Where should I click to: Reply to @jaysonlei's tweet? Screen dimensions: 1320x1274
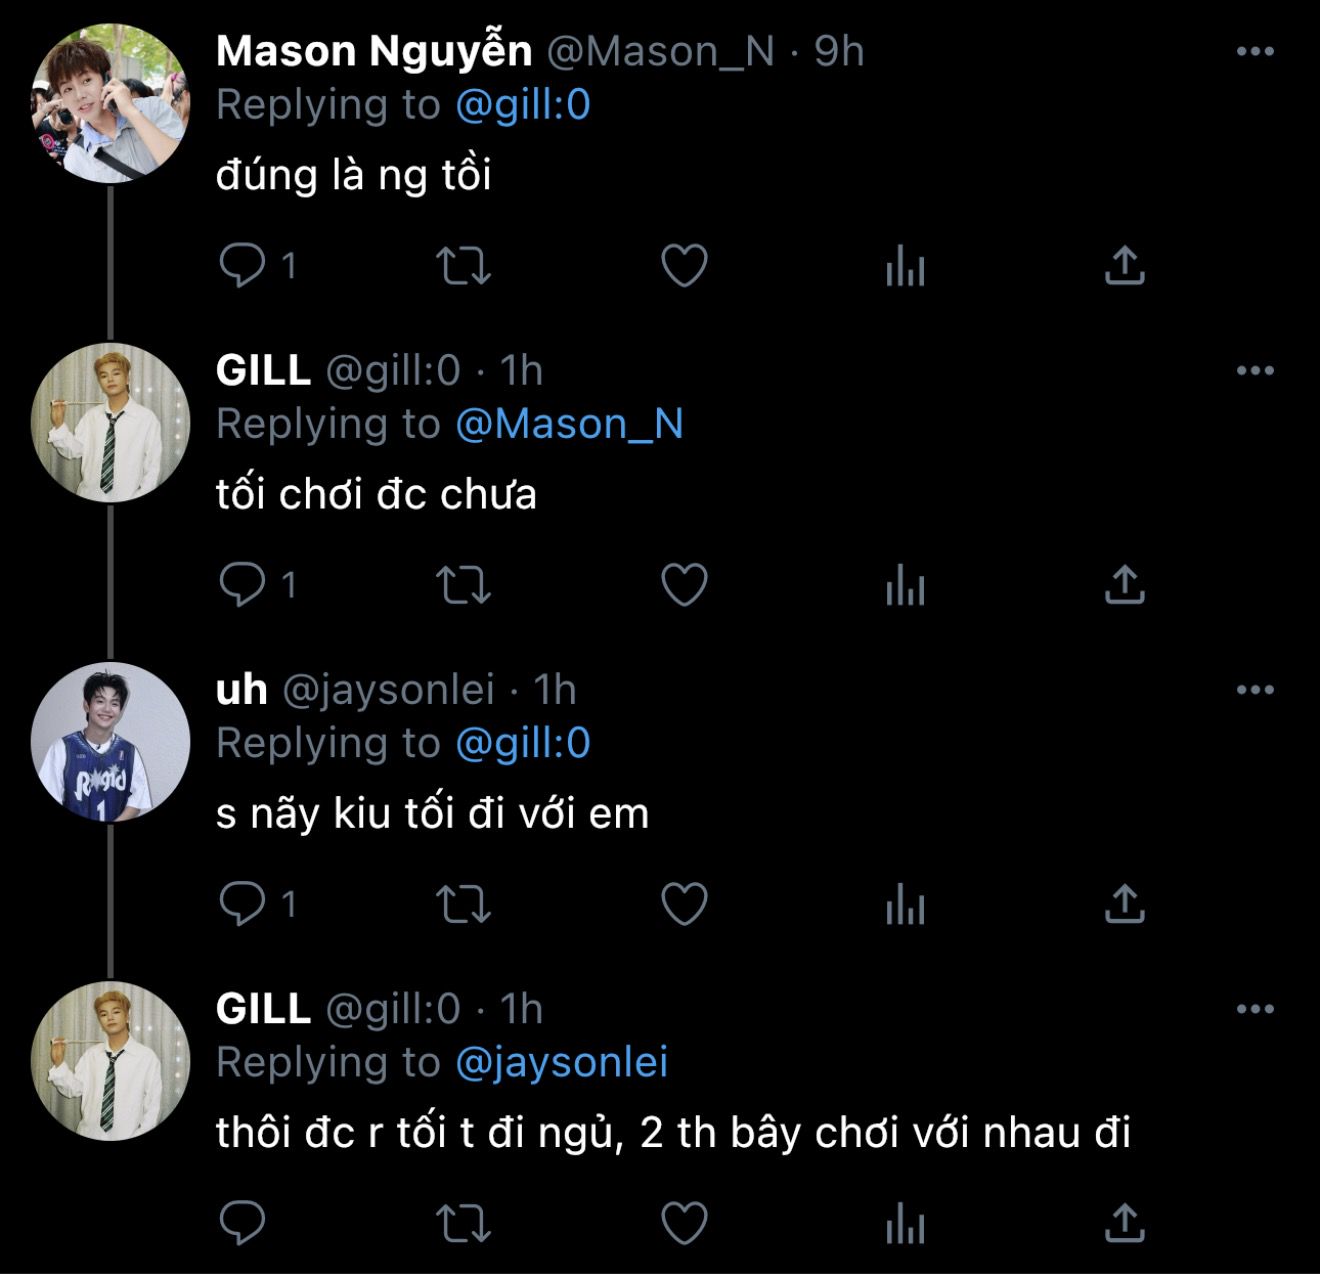(242, 904)
